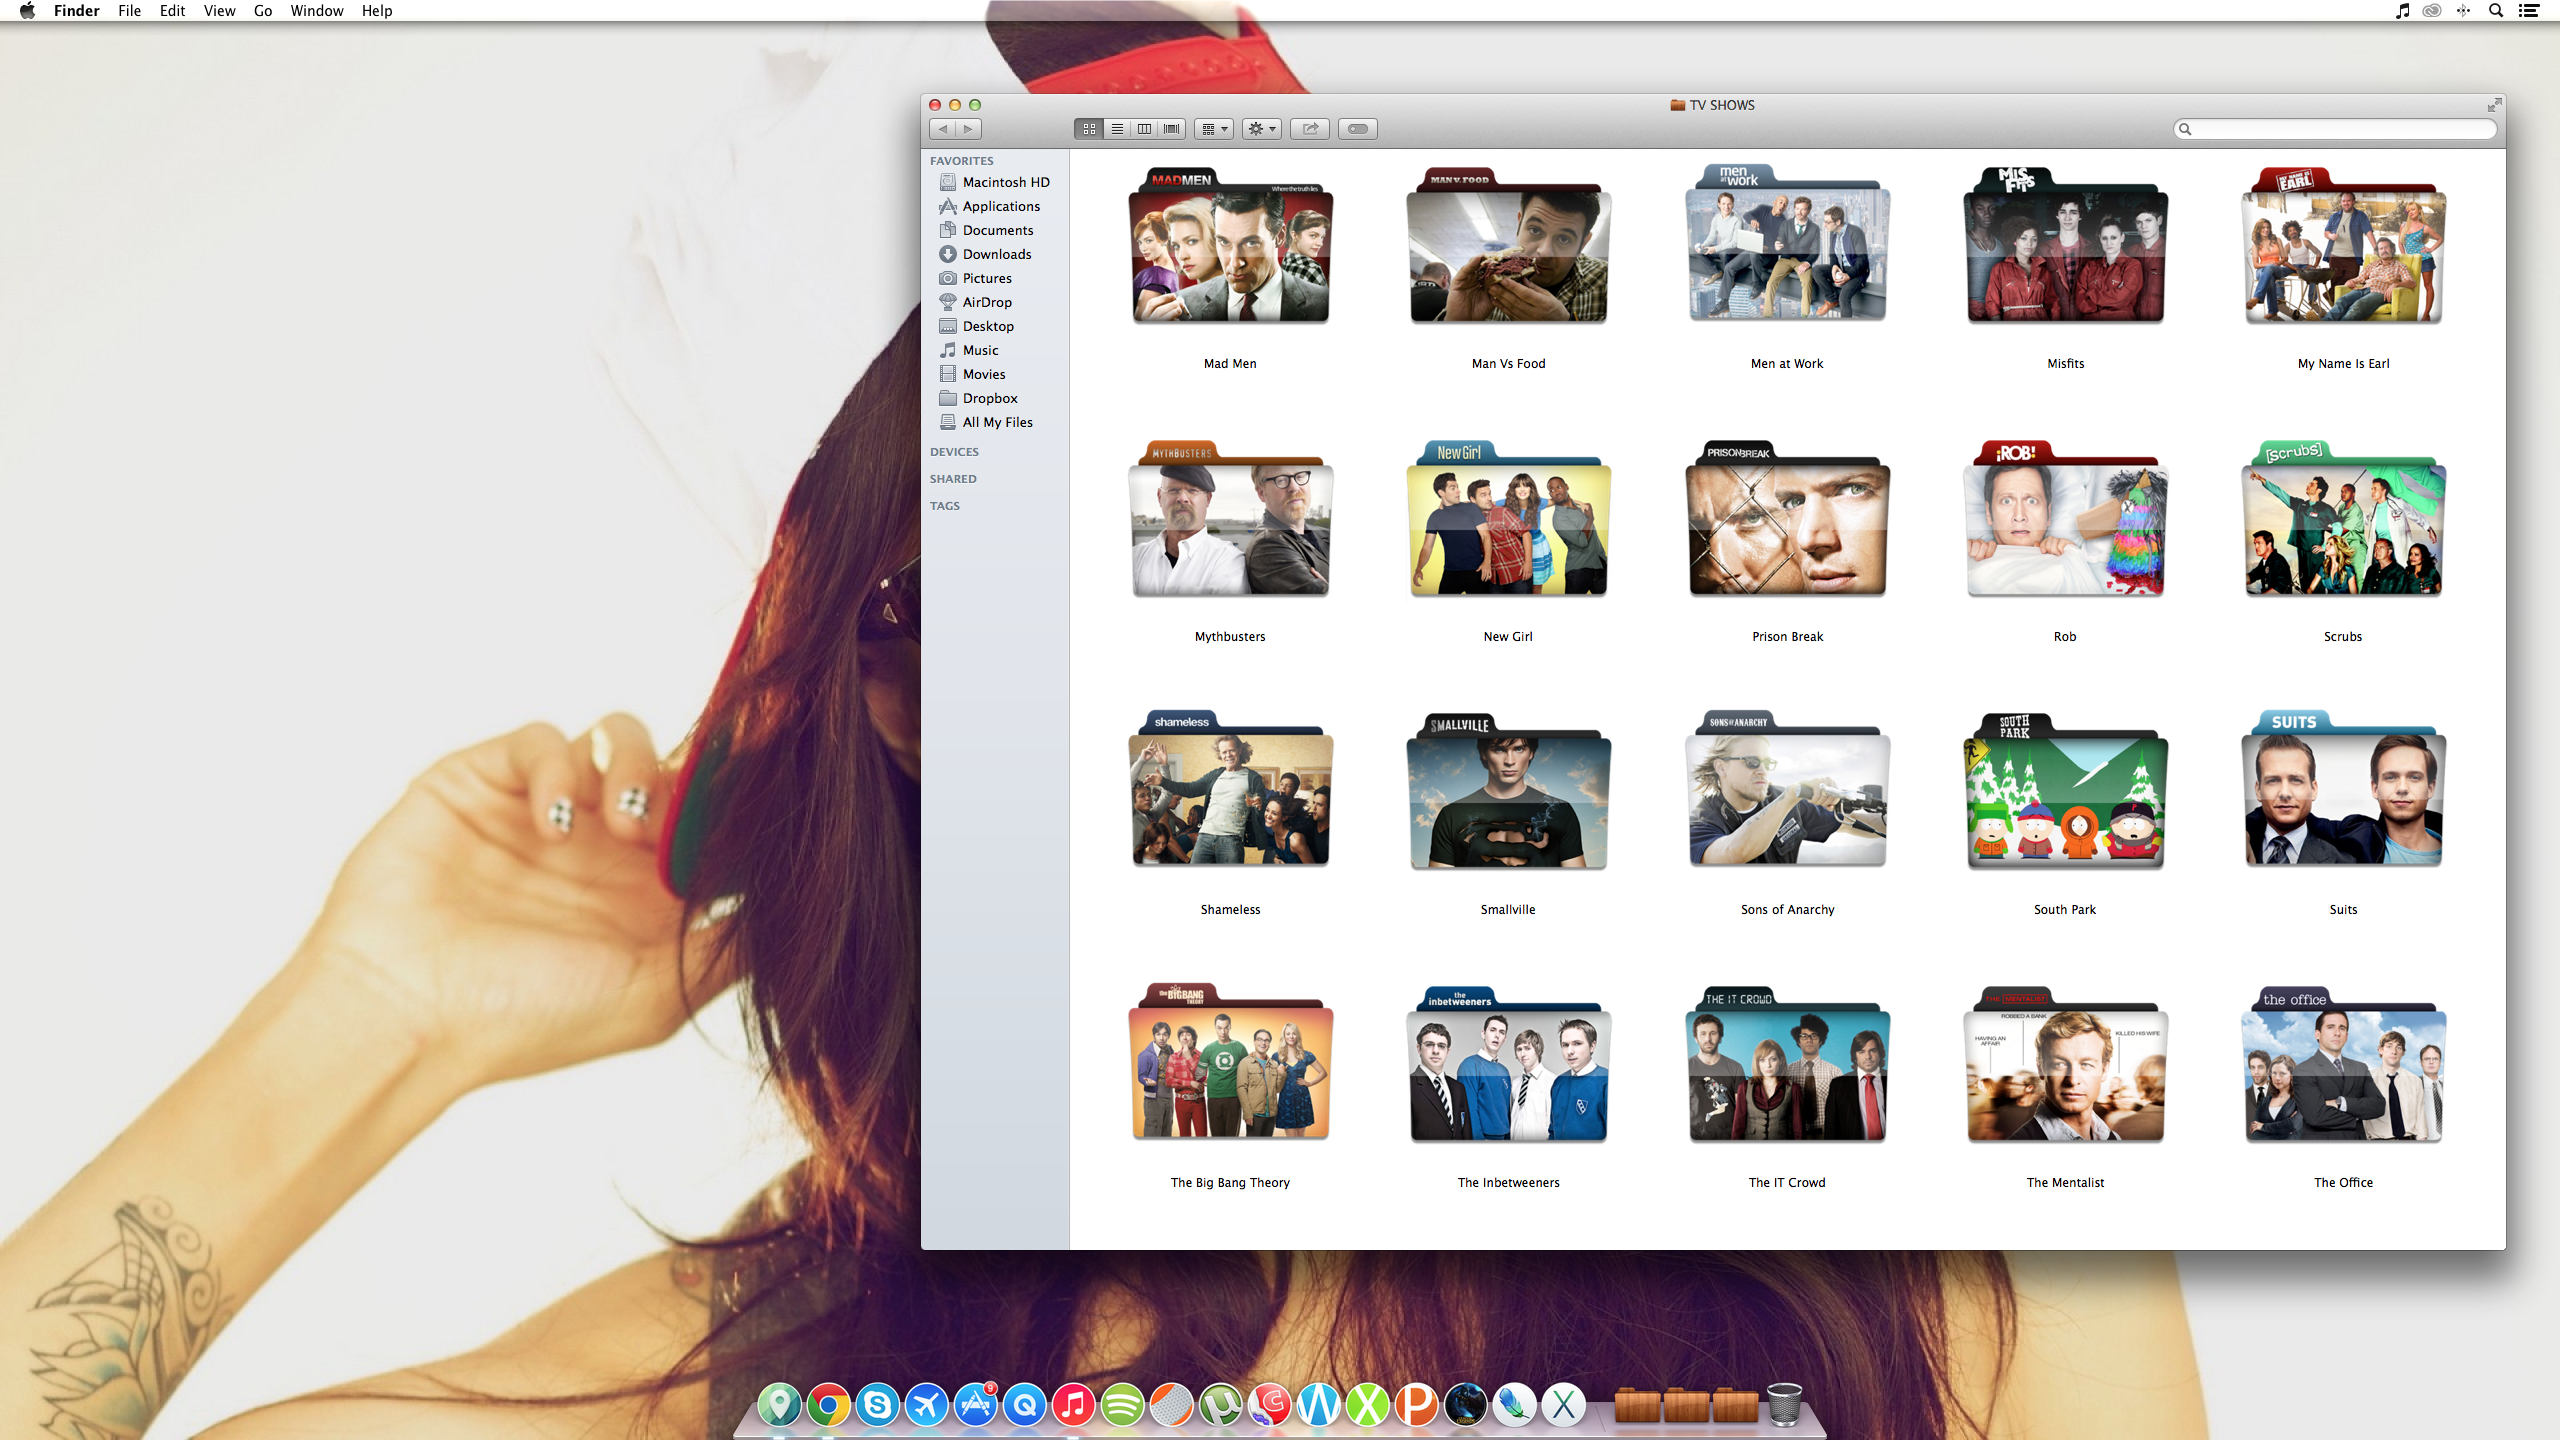2560x1440 pixels.
Task: Open the Finder menu
Action: [77, 10]
